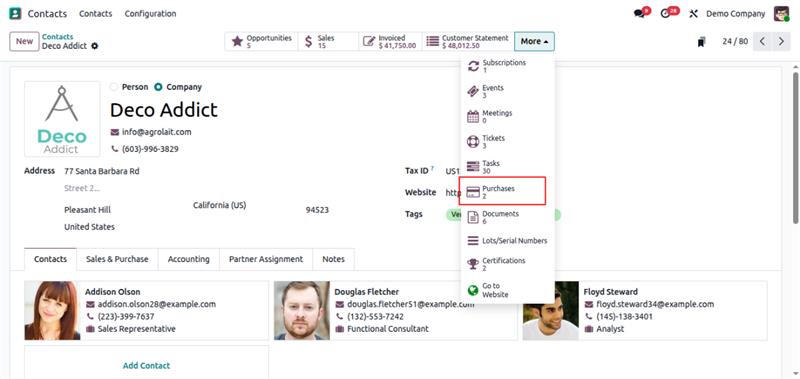
Task: Click the Subscriptions refresh icon
Action: [473, 66]
